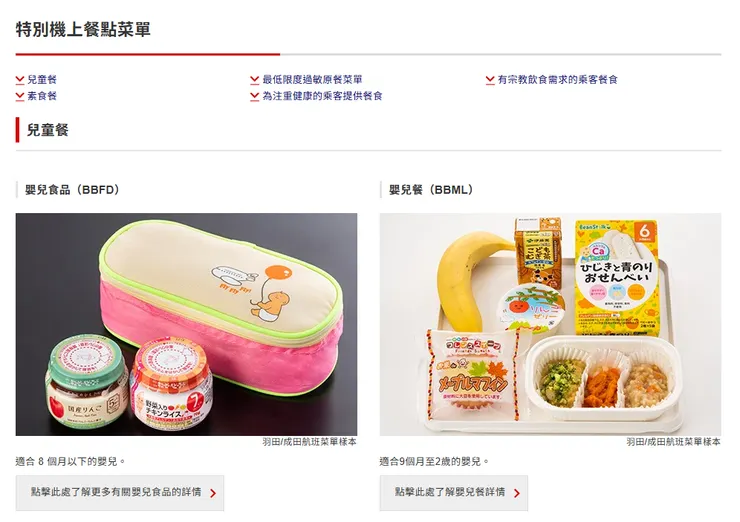The image size is (740, 522).
Task: Go to 為注重健康的乘客提供餐食 section
Action: point(322,96)
